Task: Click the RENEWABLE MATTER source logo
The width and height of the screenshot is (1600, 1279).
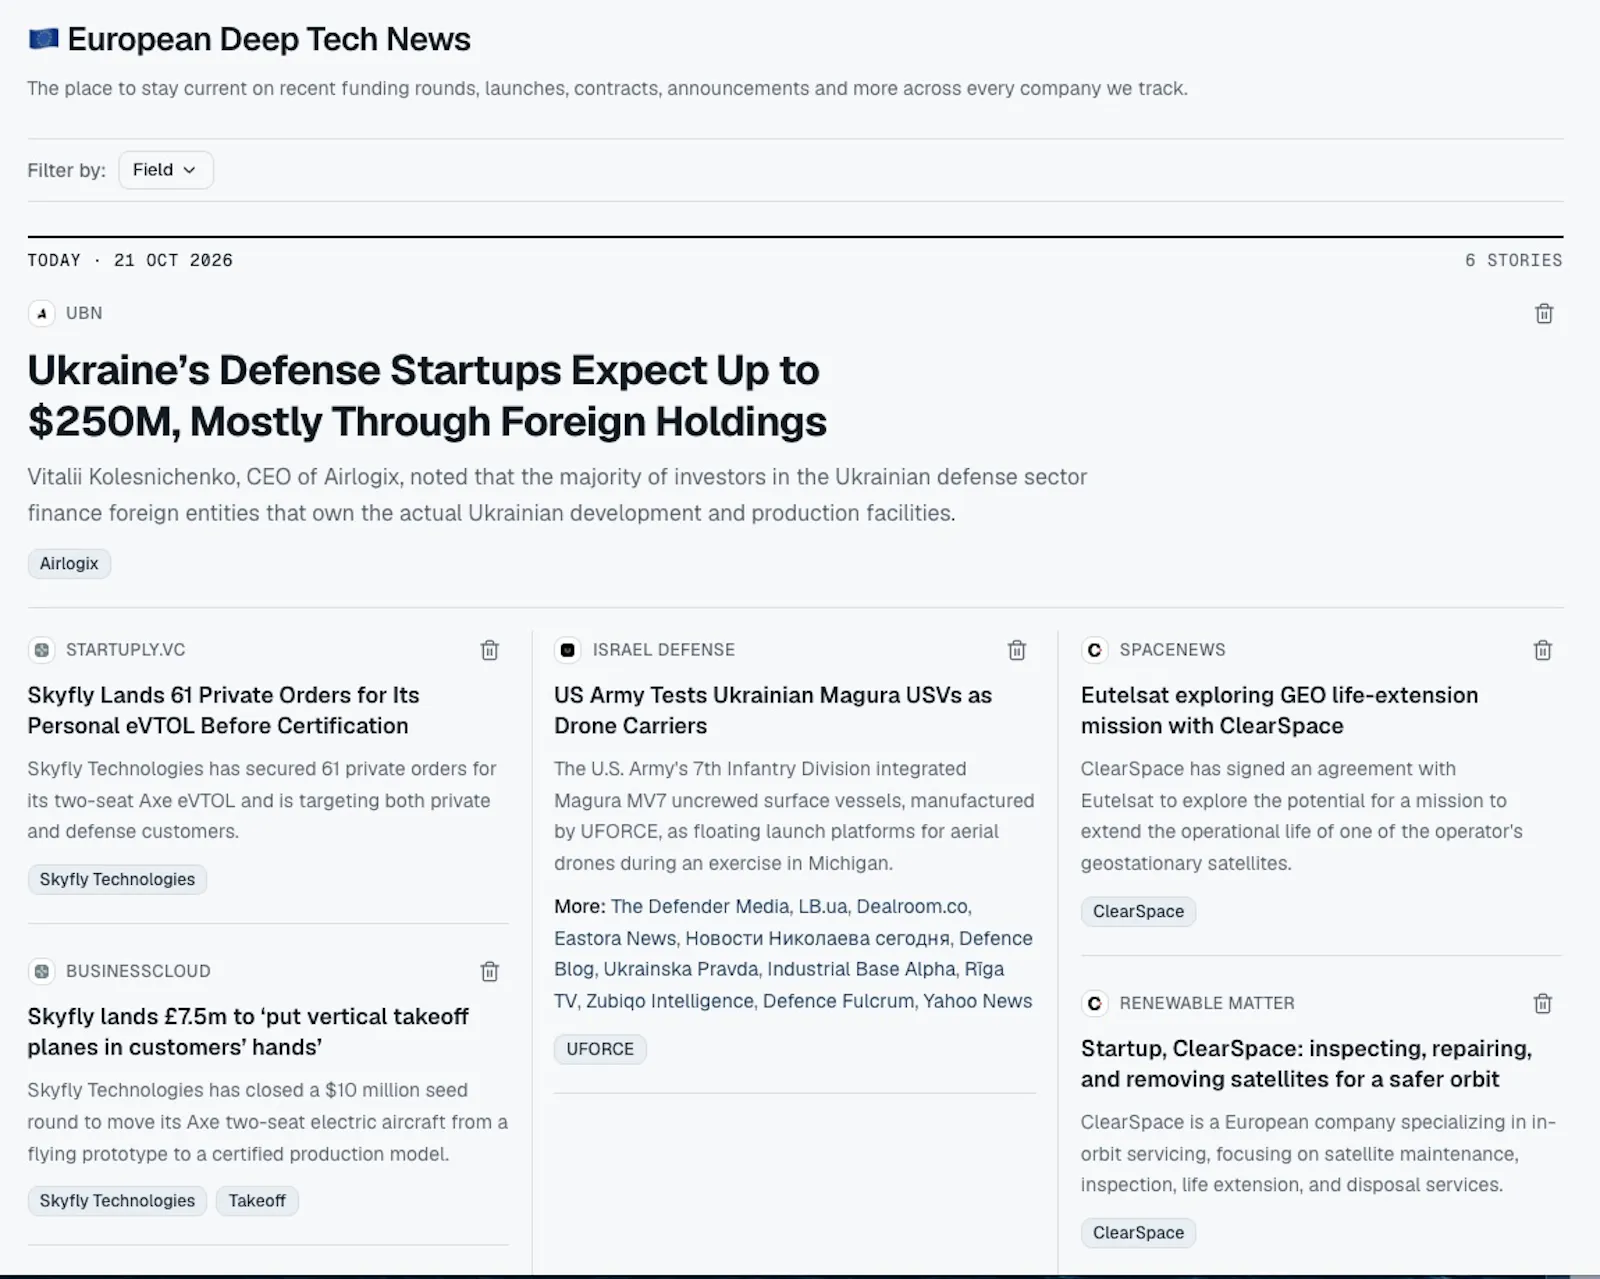Action: [x=1095, y=1003]
